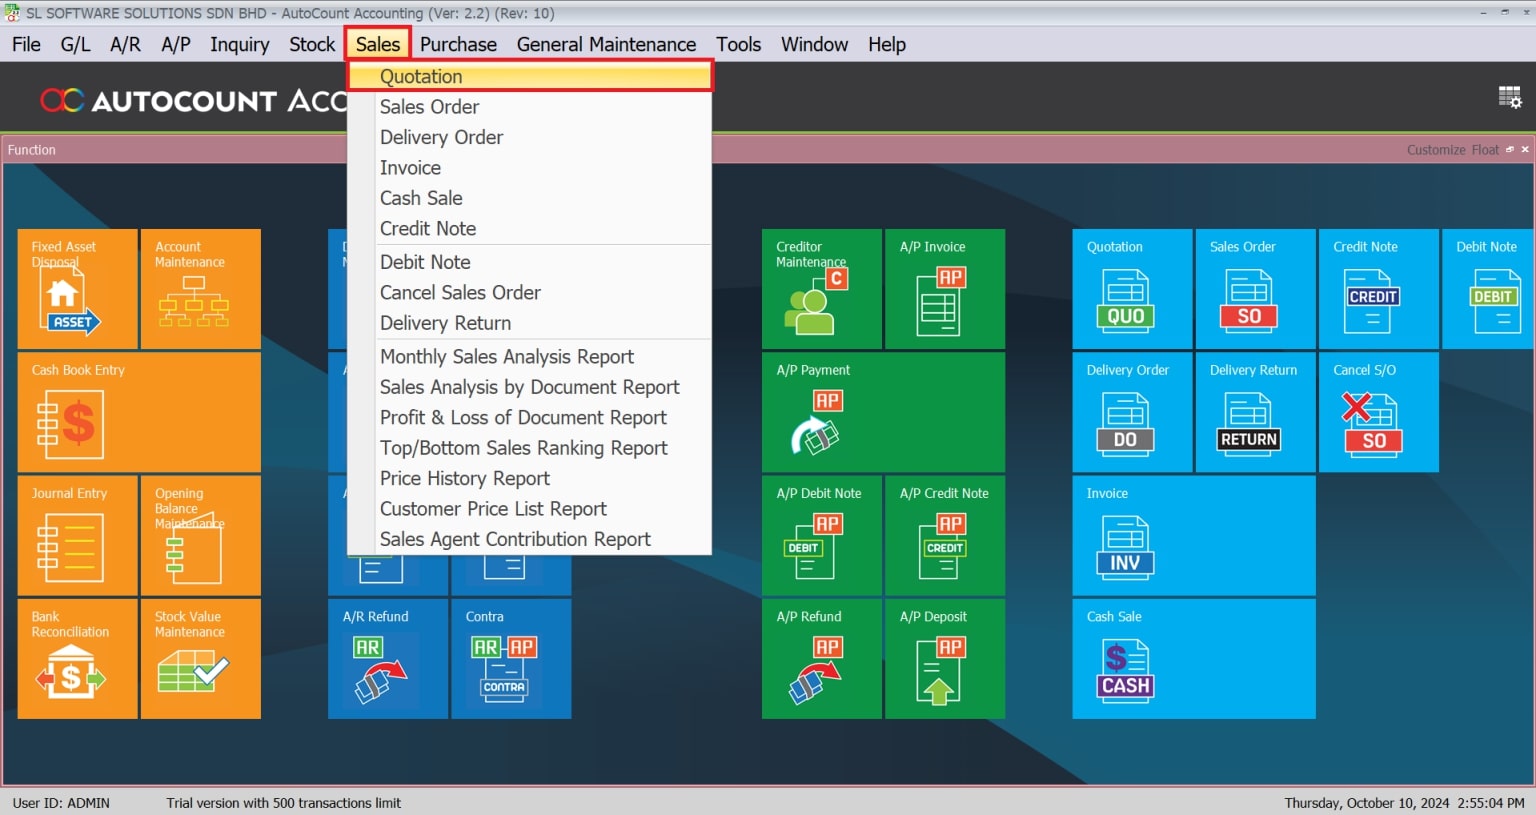Select the Journal Entry icon
1536x815 pixels.
[77, 536]
